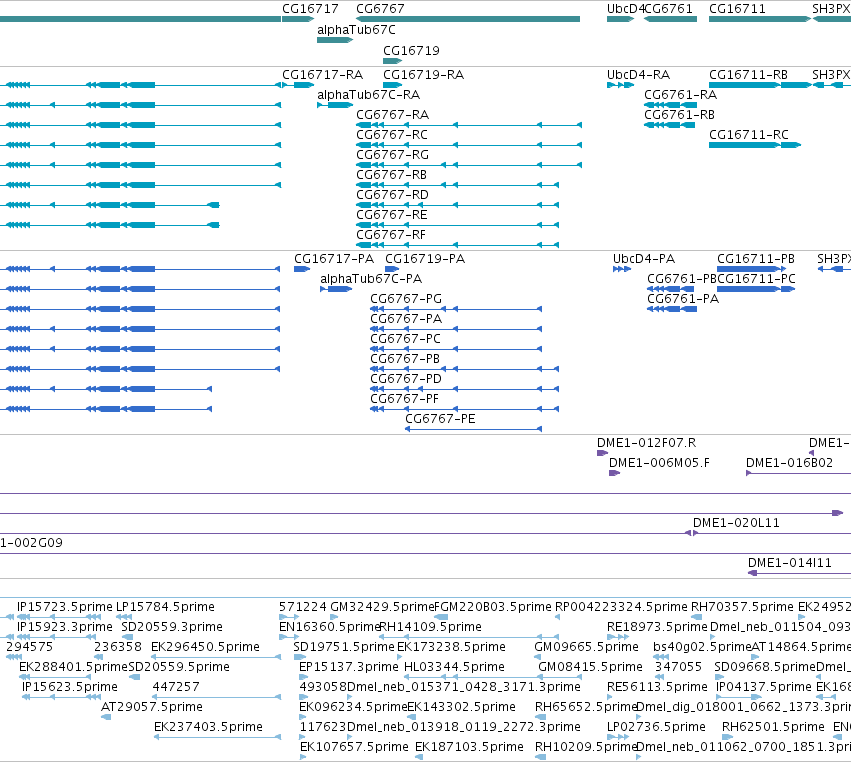Click the alphaTub67C-PA protein label
Viewport: 851px width, 762px height.
coord(371,278)
